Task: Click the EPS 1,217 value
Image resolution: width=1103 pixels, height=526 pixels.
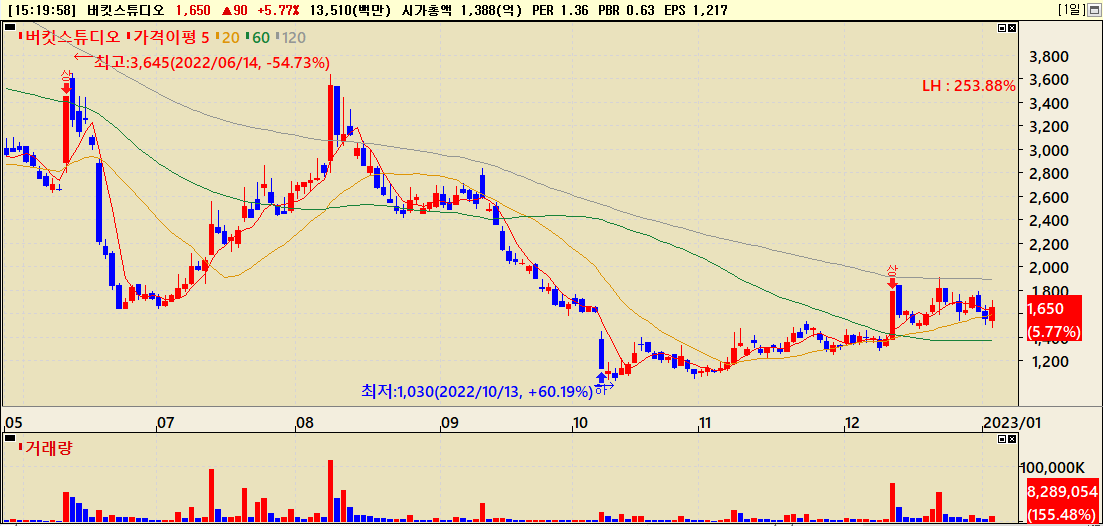Action: (x=695, y=10)
